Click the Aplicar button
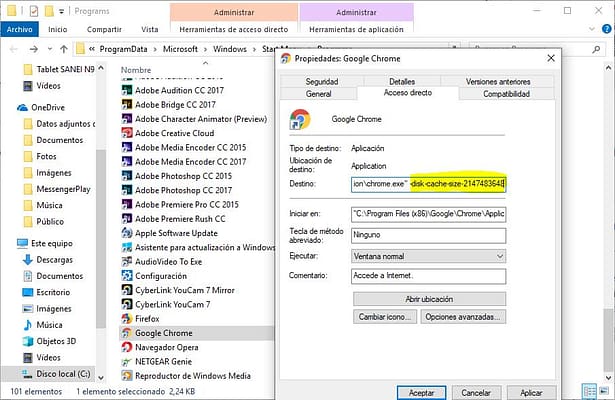The height and width of the screenshot is (400, 615). point(531,393)
